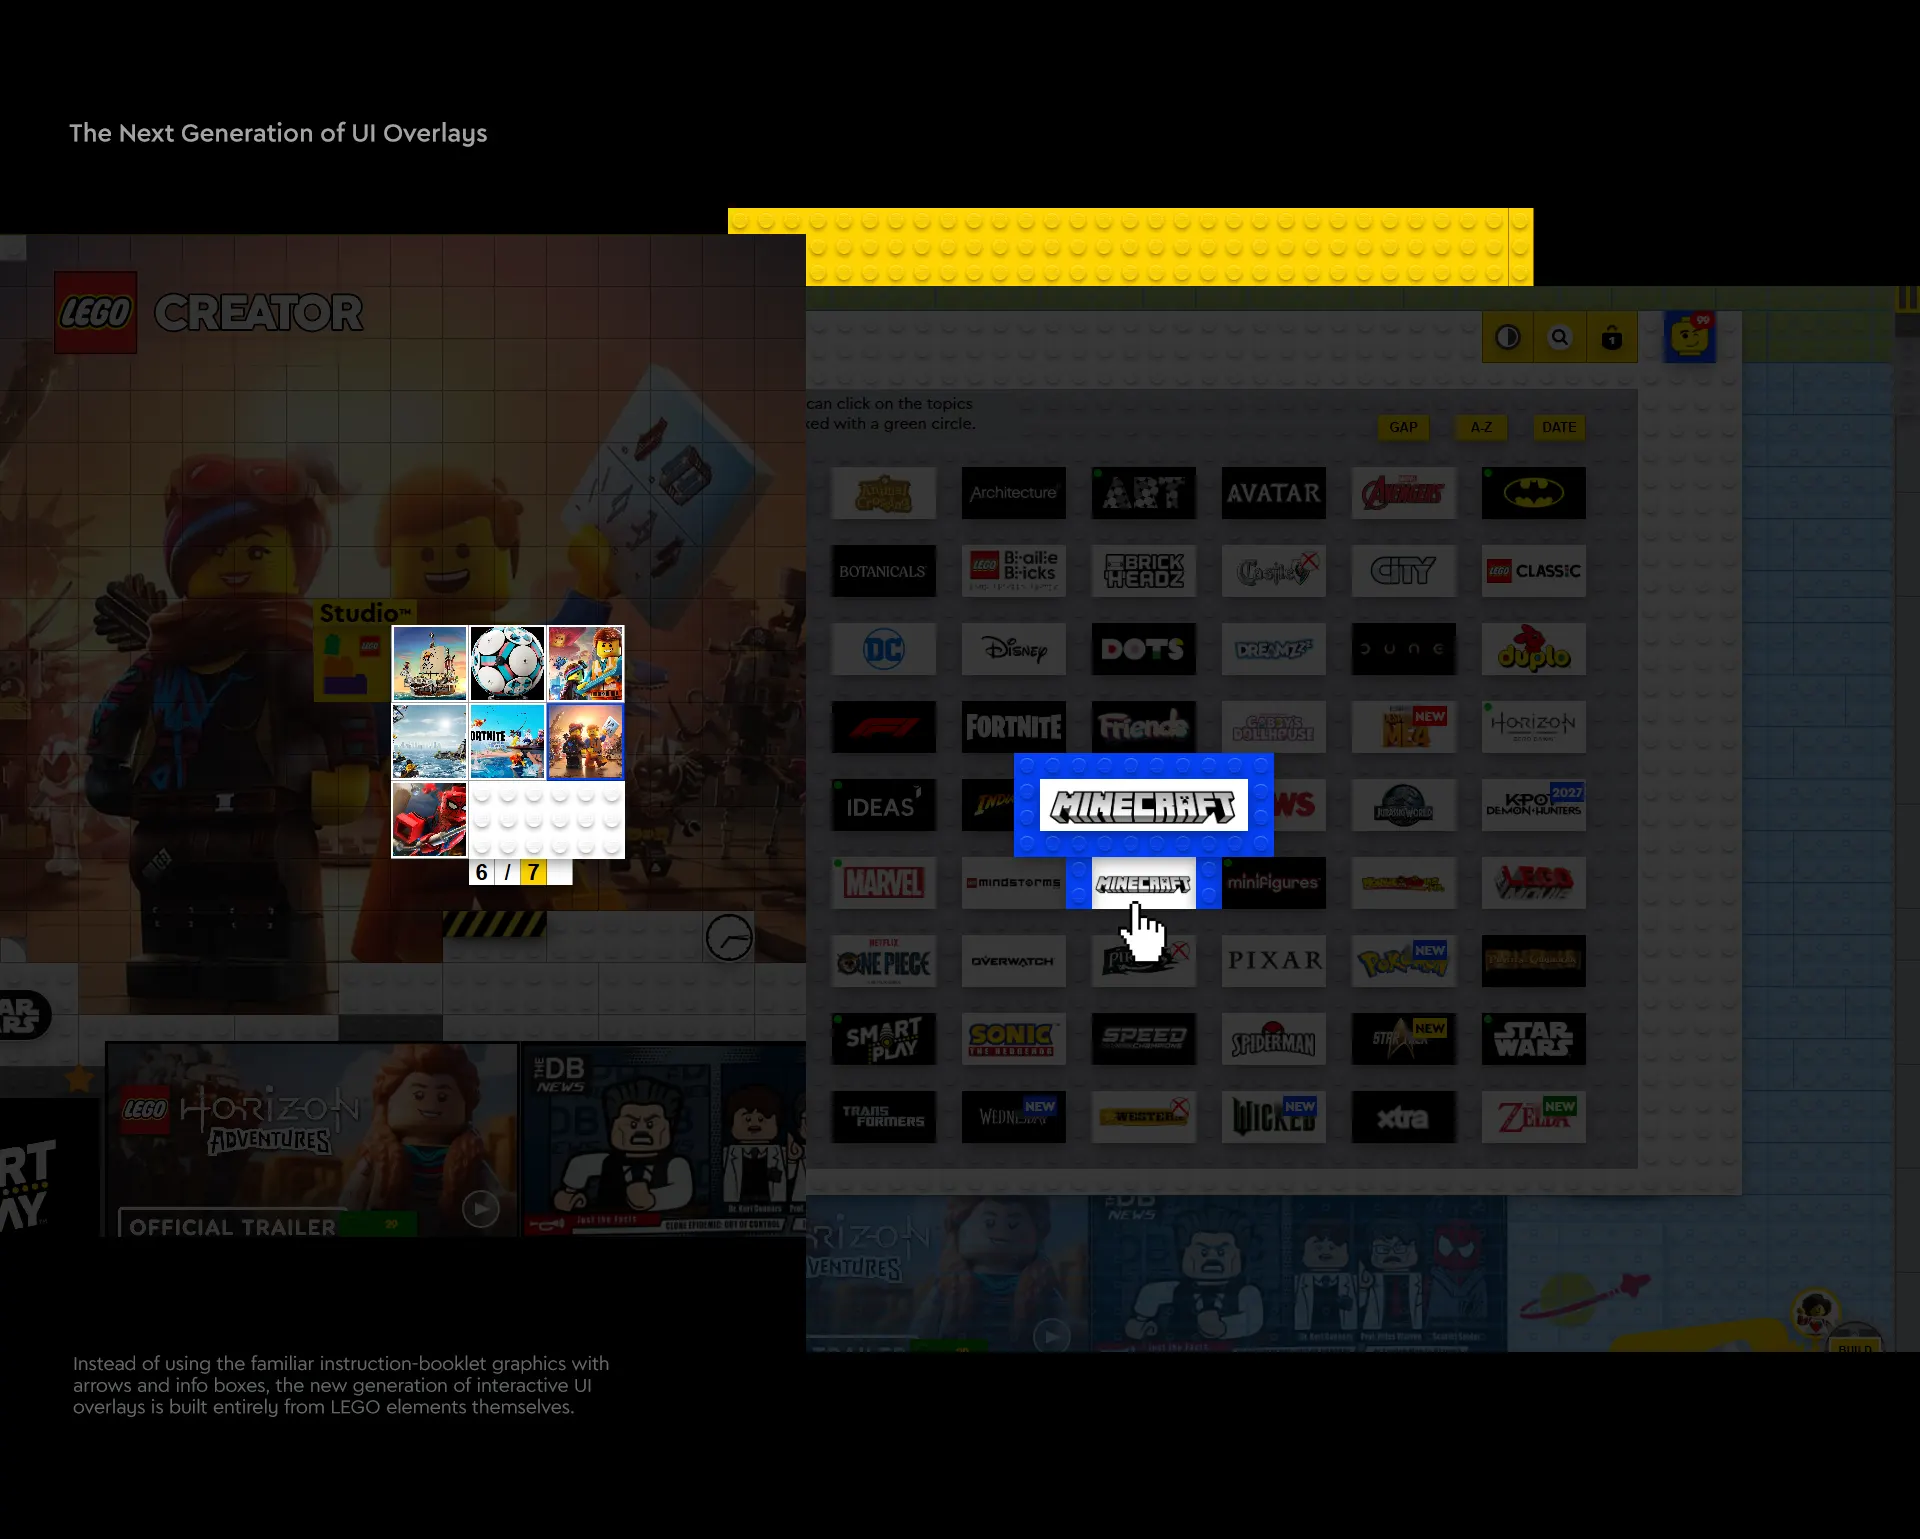
Task: Open the Horizon Zero Dawn tile
Action: (1534, 727)
